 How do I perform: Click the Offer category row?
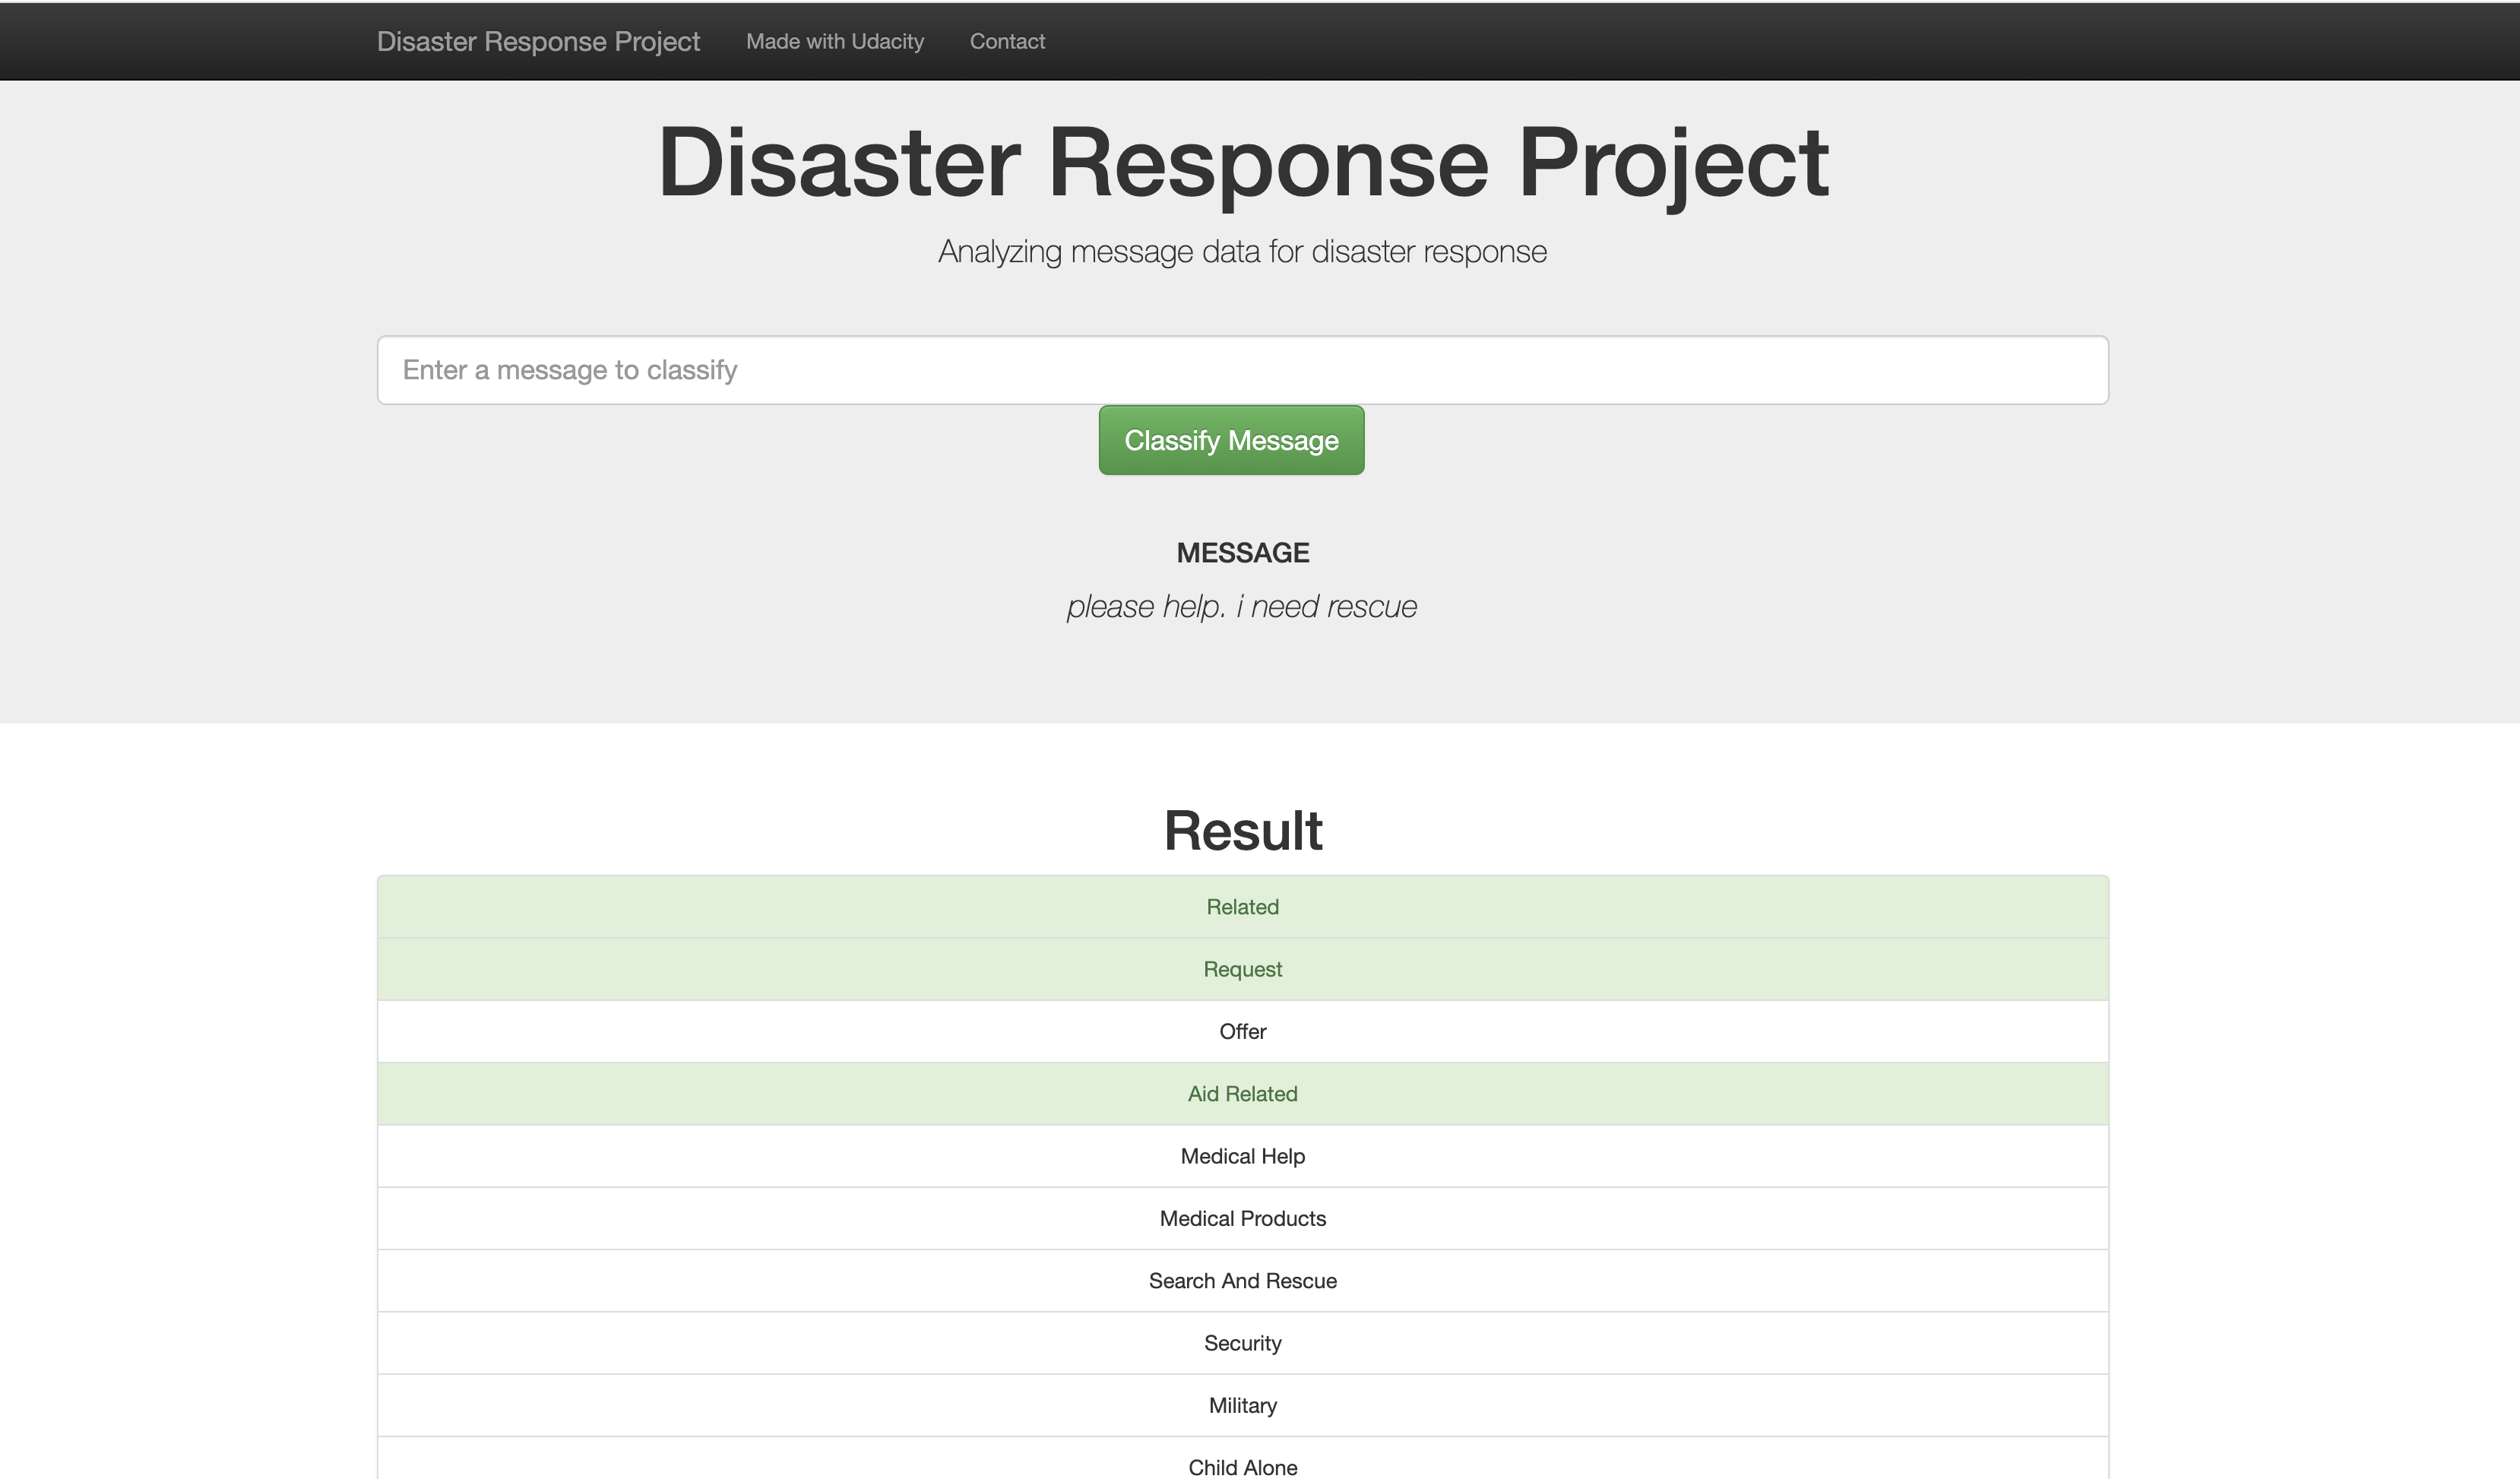(1242, 1031)
